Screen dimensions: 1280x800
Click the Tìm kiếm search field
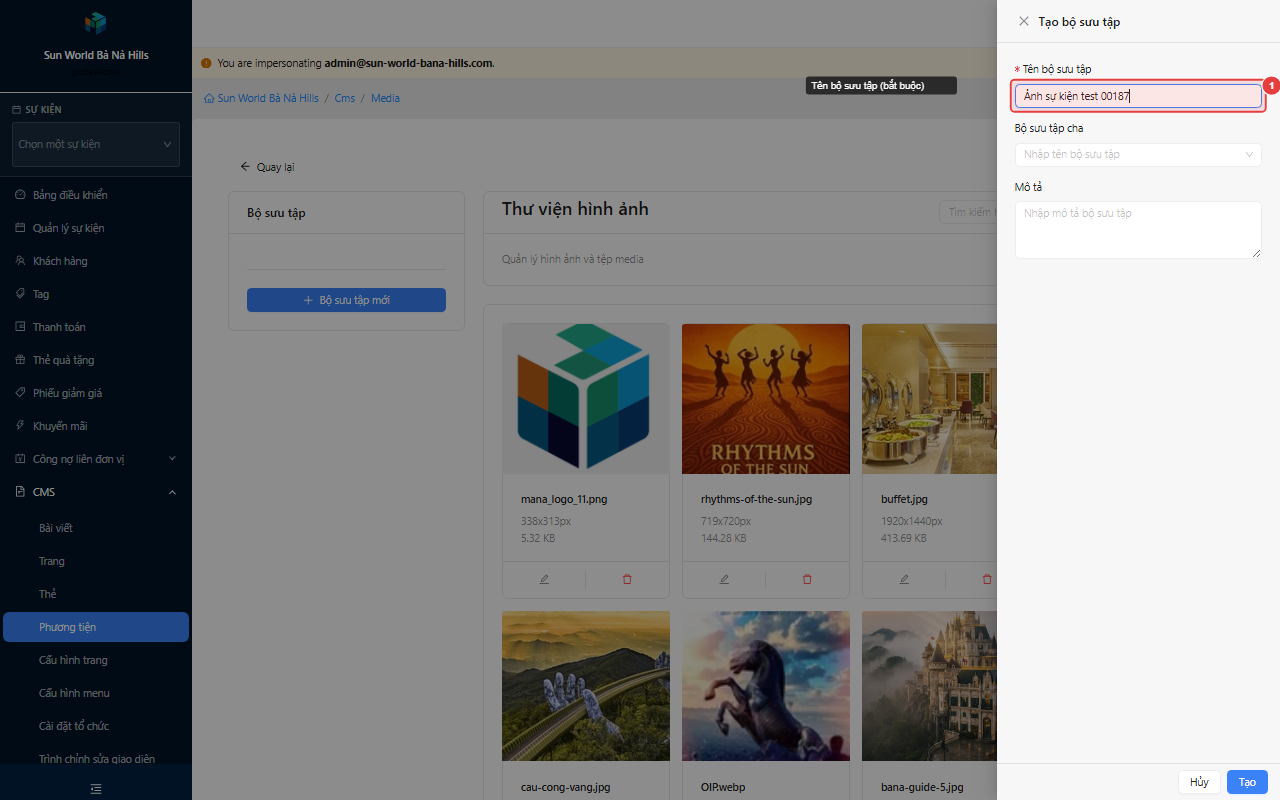968,212
